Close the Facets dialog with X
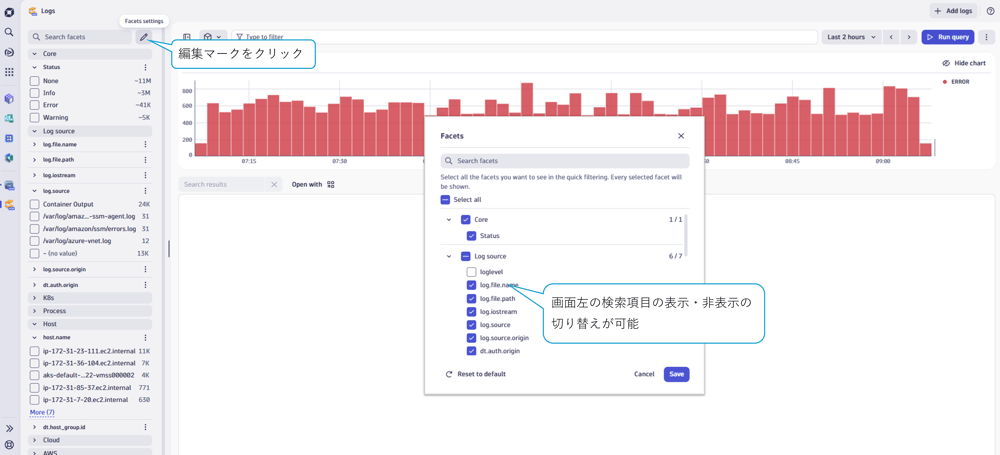 pyautogui.click(x=681, y=136)
